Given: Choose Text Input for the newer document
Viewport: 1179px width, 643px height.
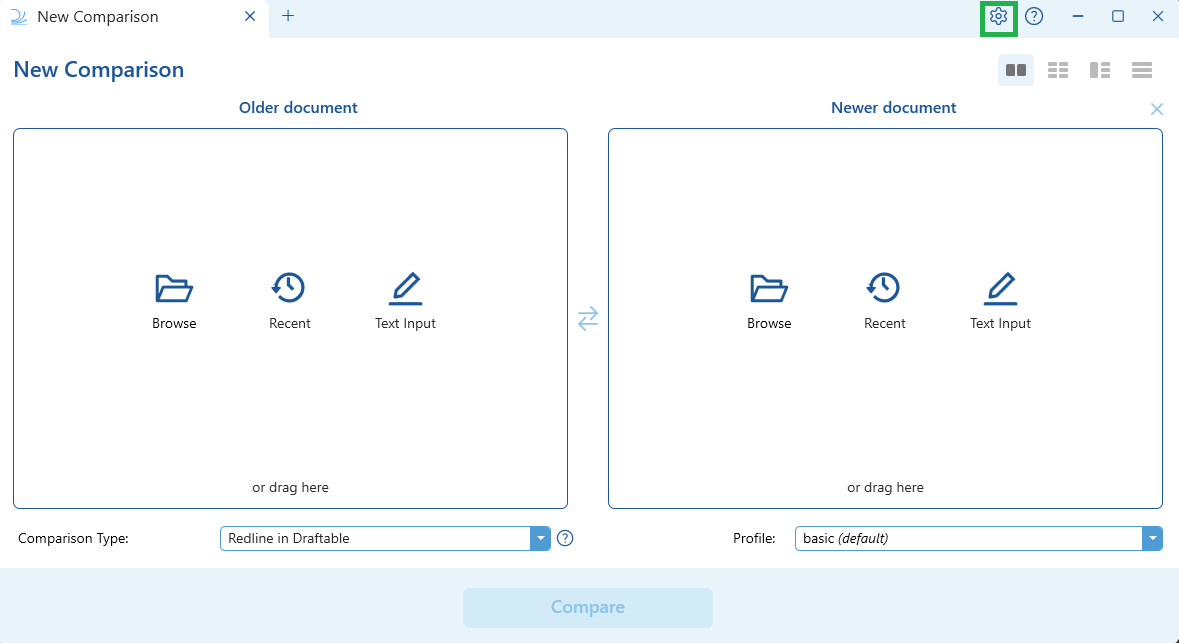Looking at the screenshot, I should (1000, 302).
